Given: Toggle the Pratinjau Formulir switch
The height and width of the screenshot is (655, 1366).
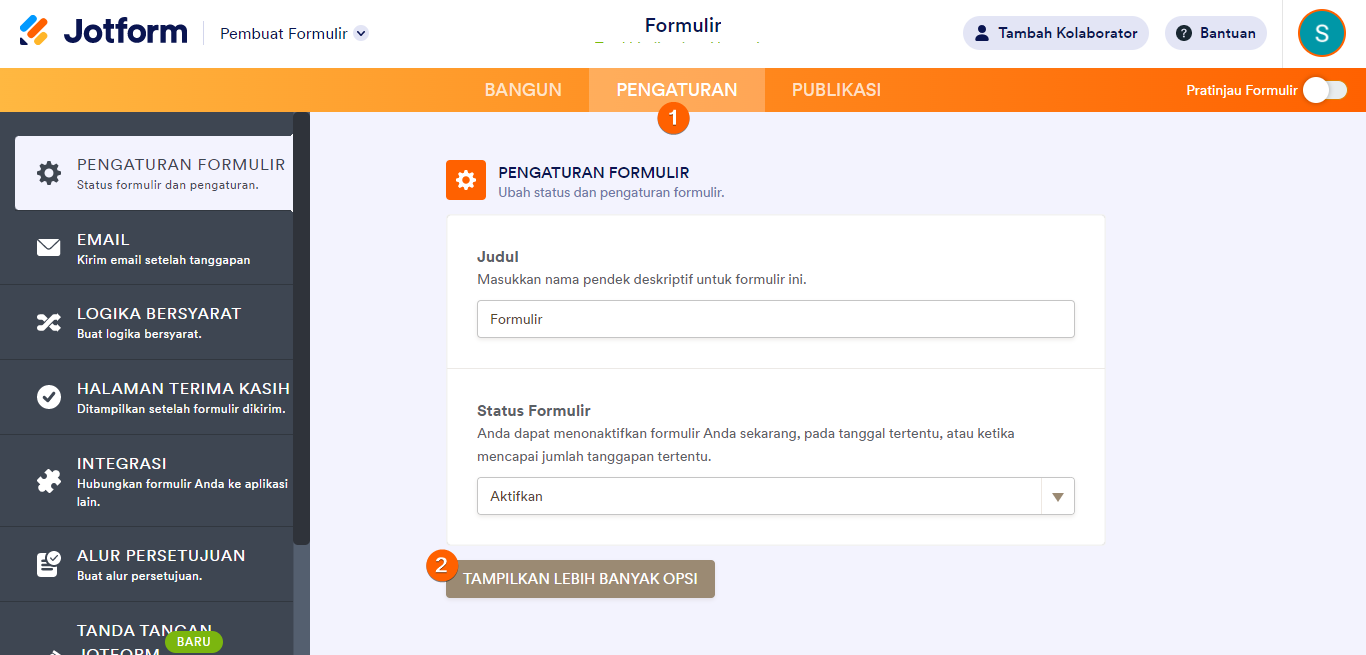Looking at the screenshot, I should coord(1324,90).
